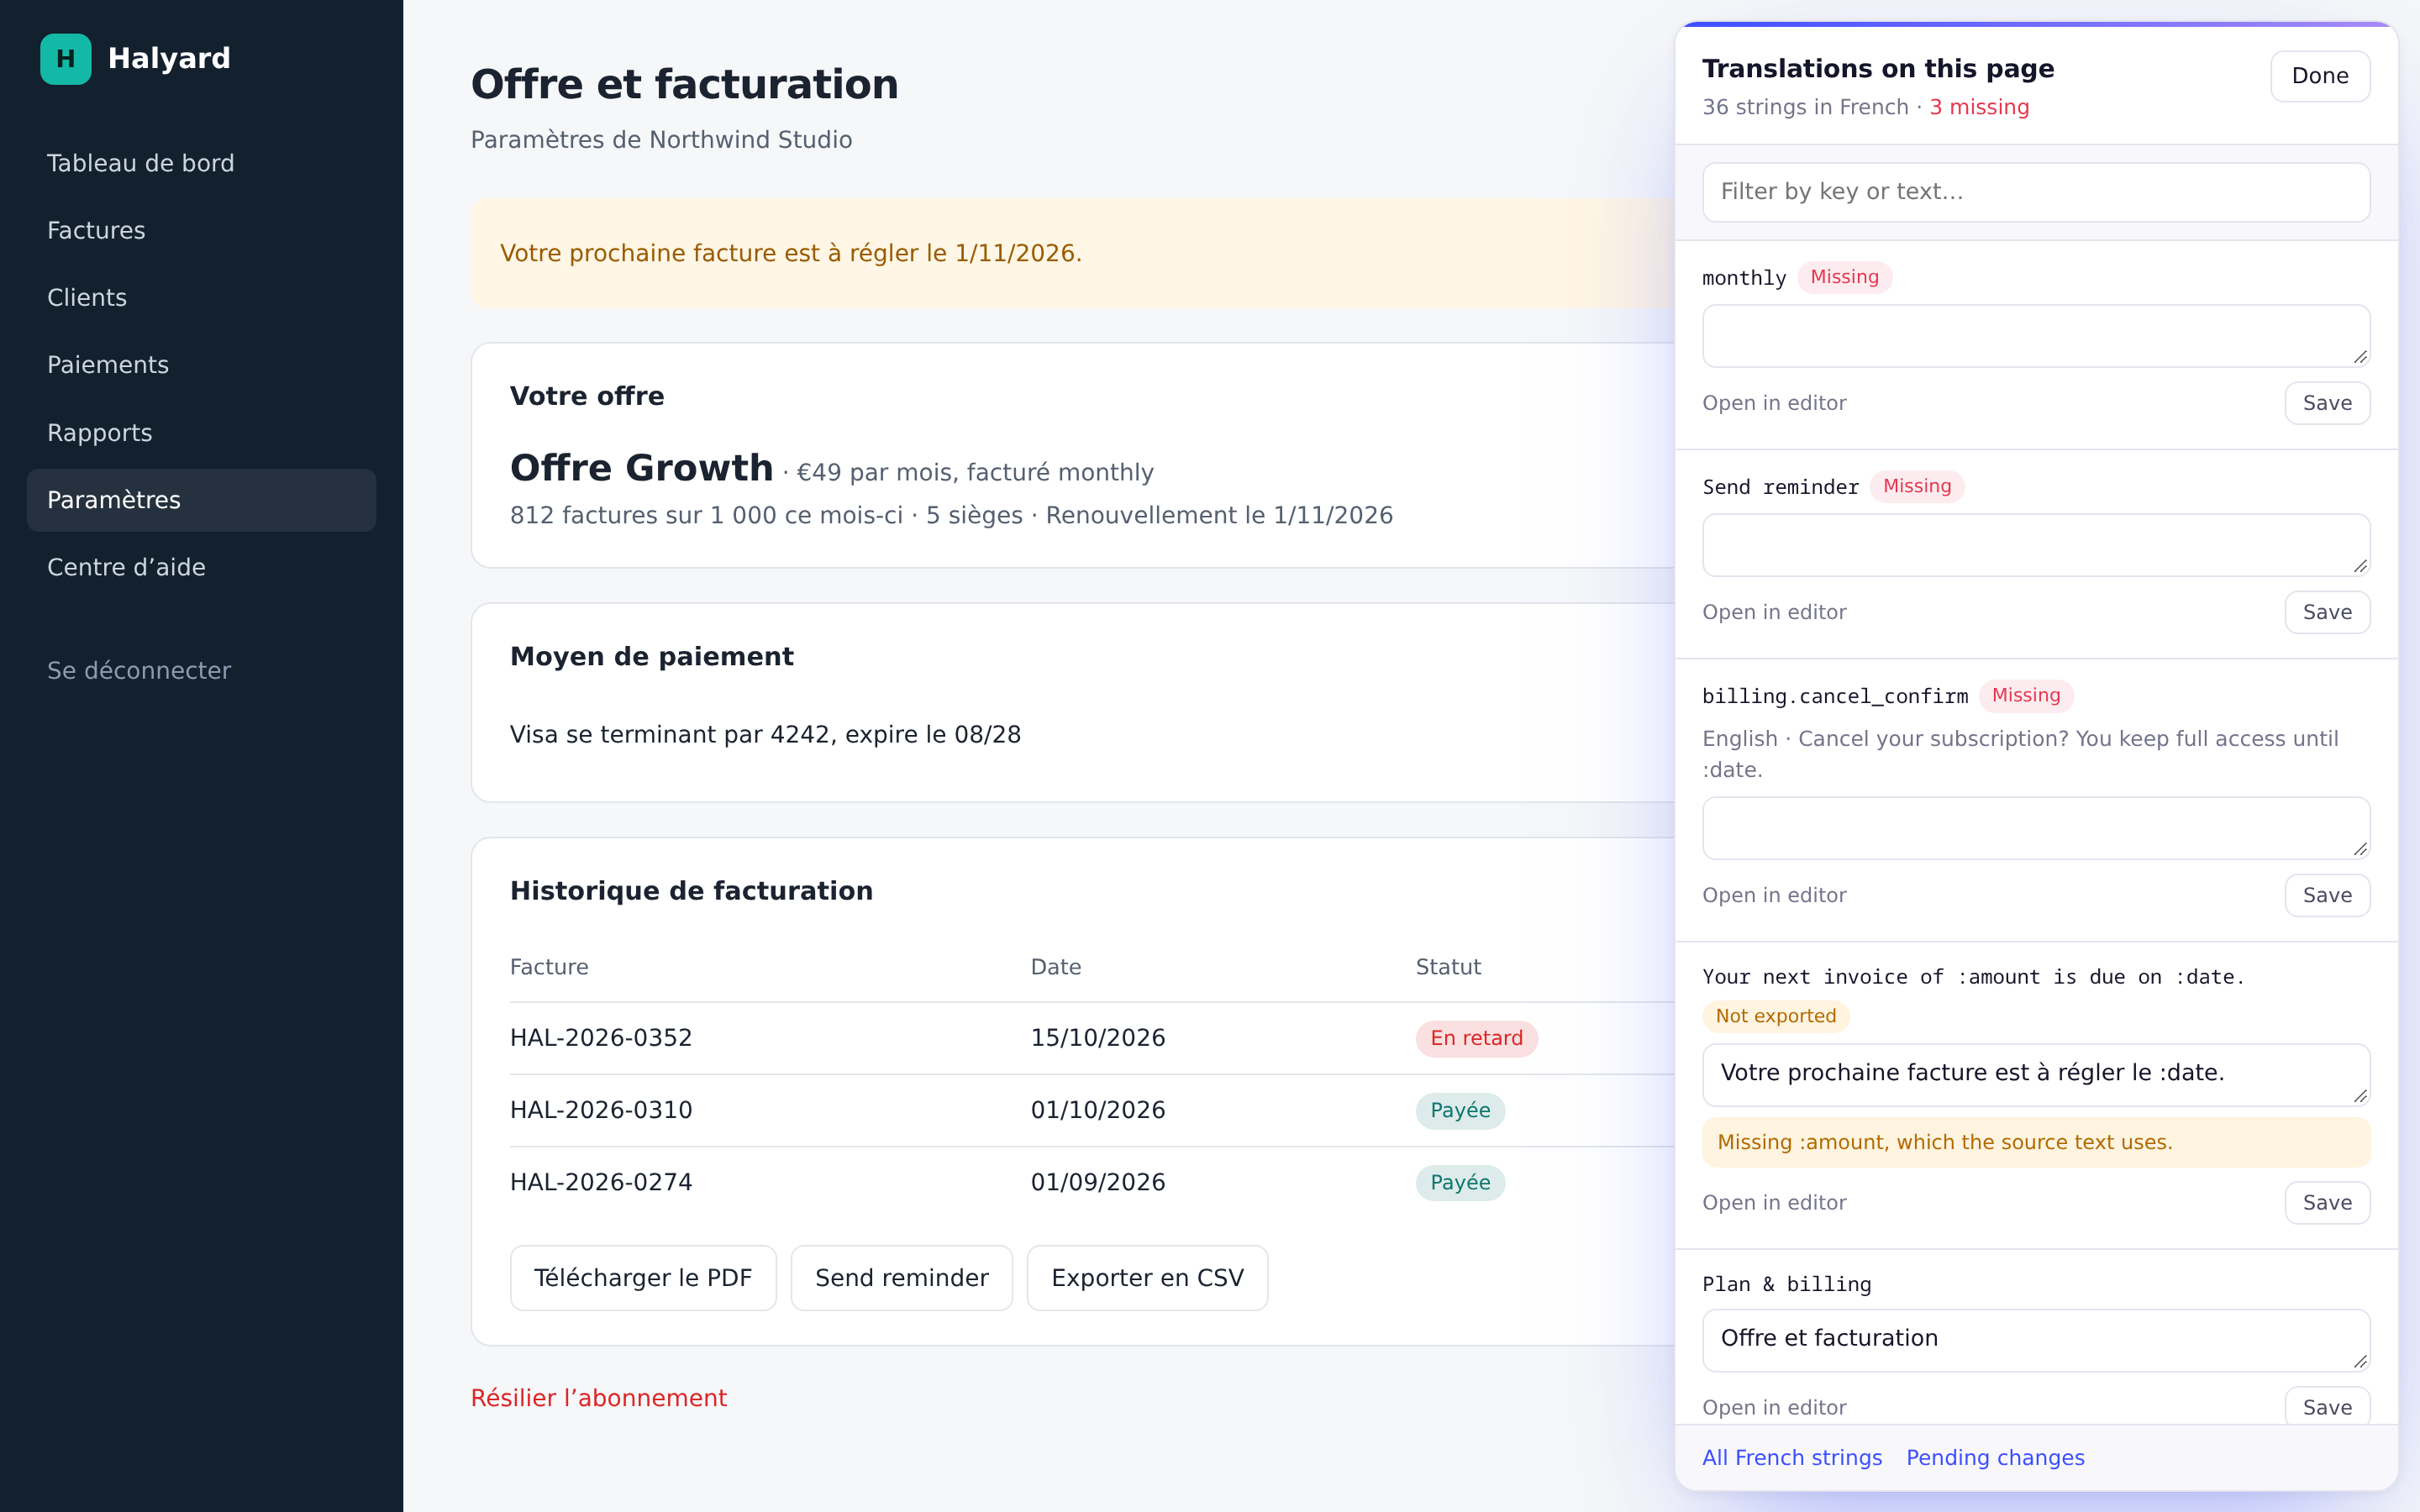Image resolution: width=2420 pixels, height=1512 pixels.
Task: Save the Send reminder translation
Action: coord(2327,612)
